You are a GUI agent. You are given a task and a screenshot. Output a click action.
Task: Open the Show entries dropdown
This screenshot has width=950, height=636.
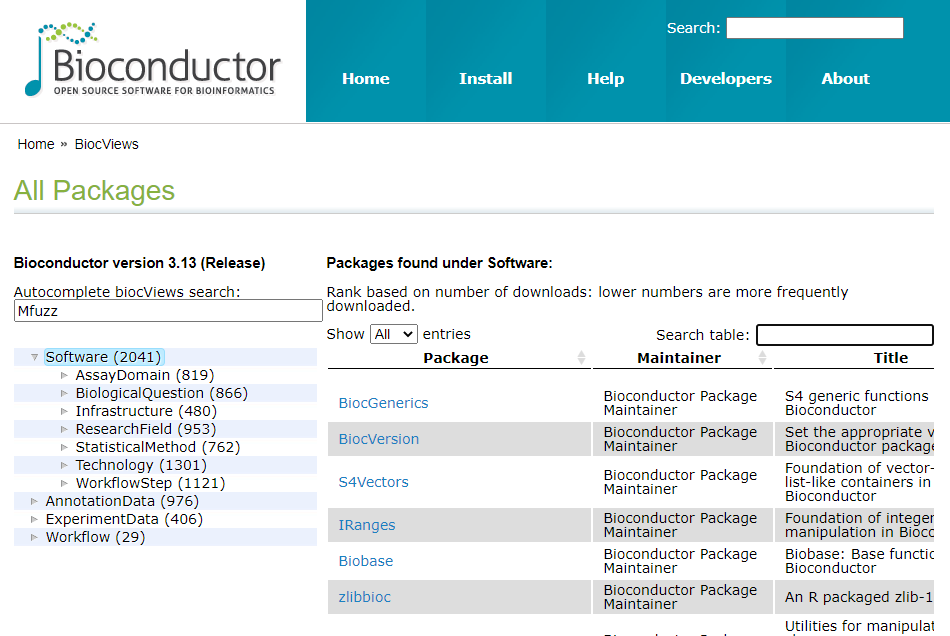[x=394, y=334]
